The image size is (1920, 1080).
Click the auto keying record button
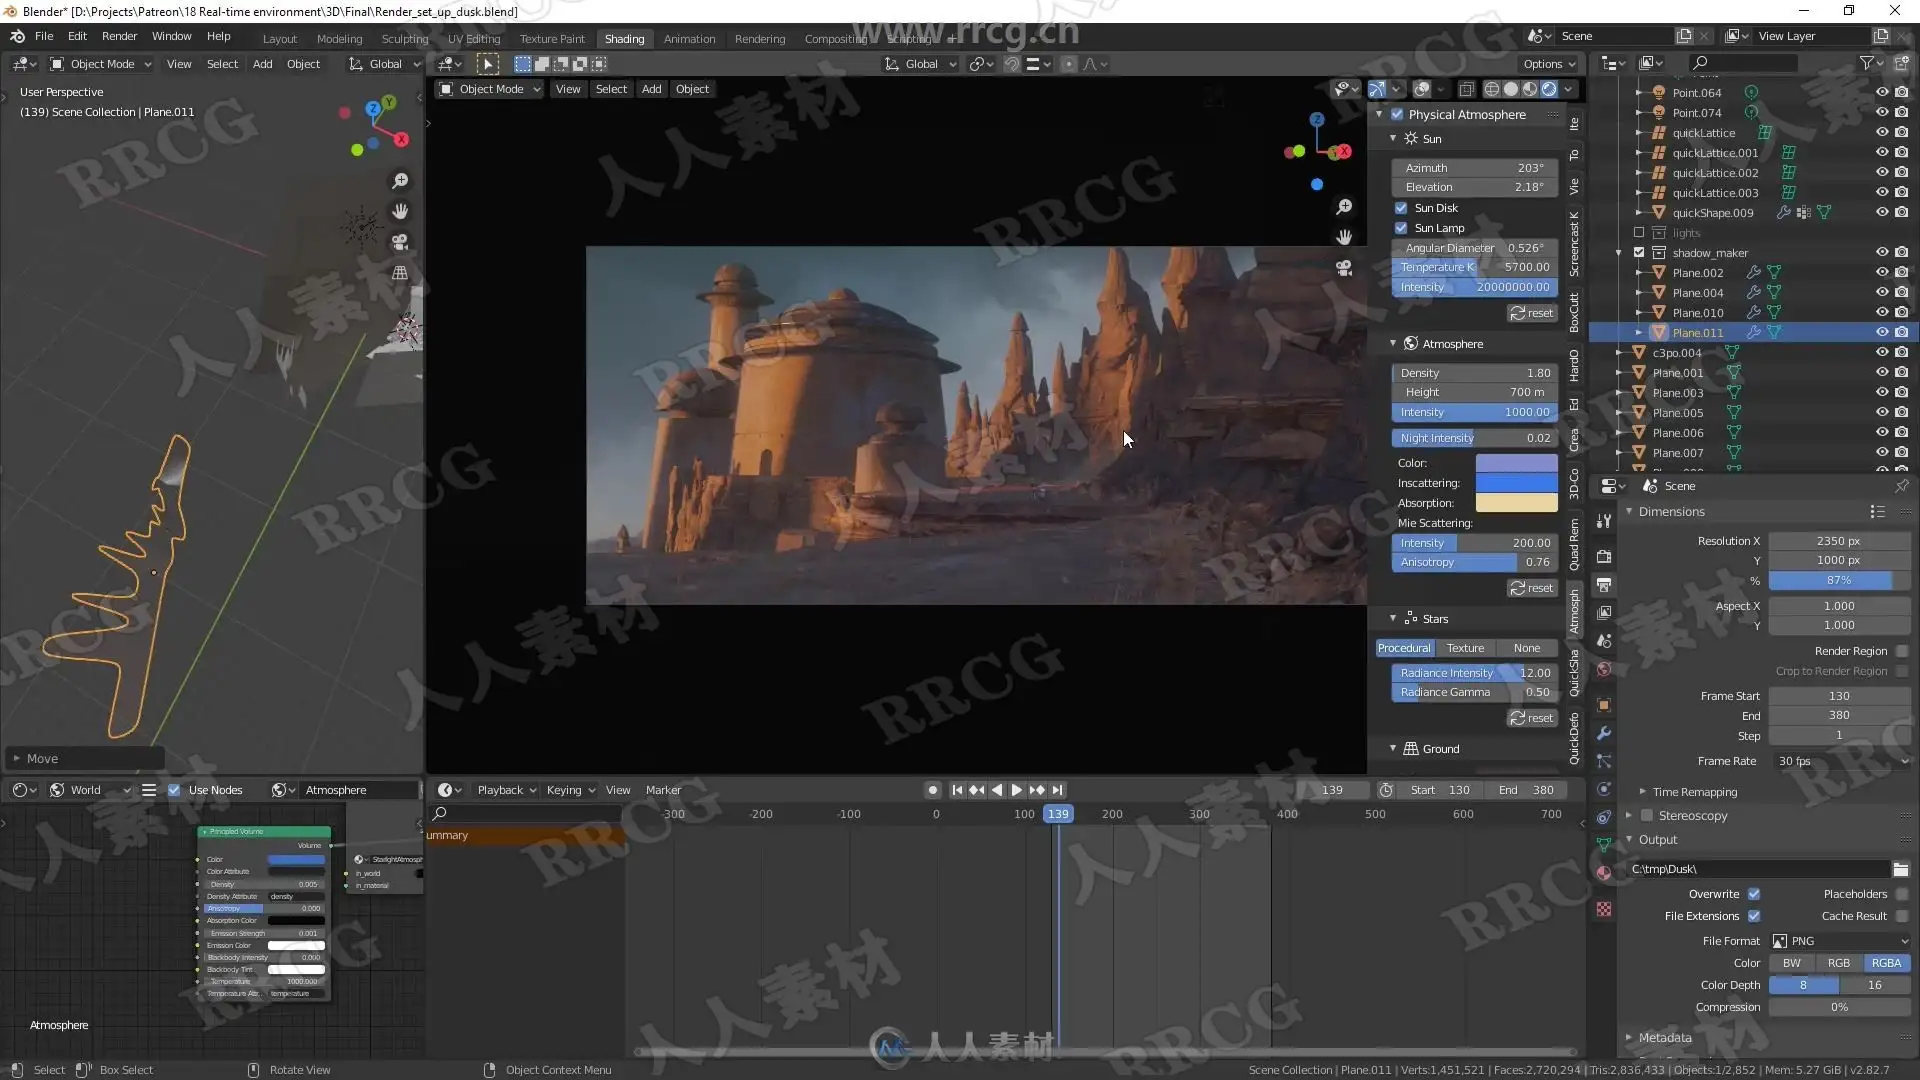click(x=932, y=790)
